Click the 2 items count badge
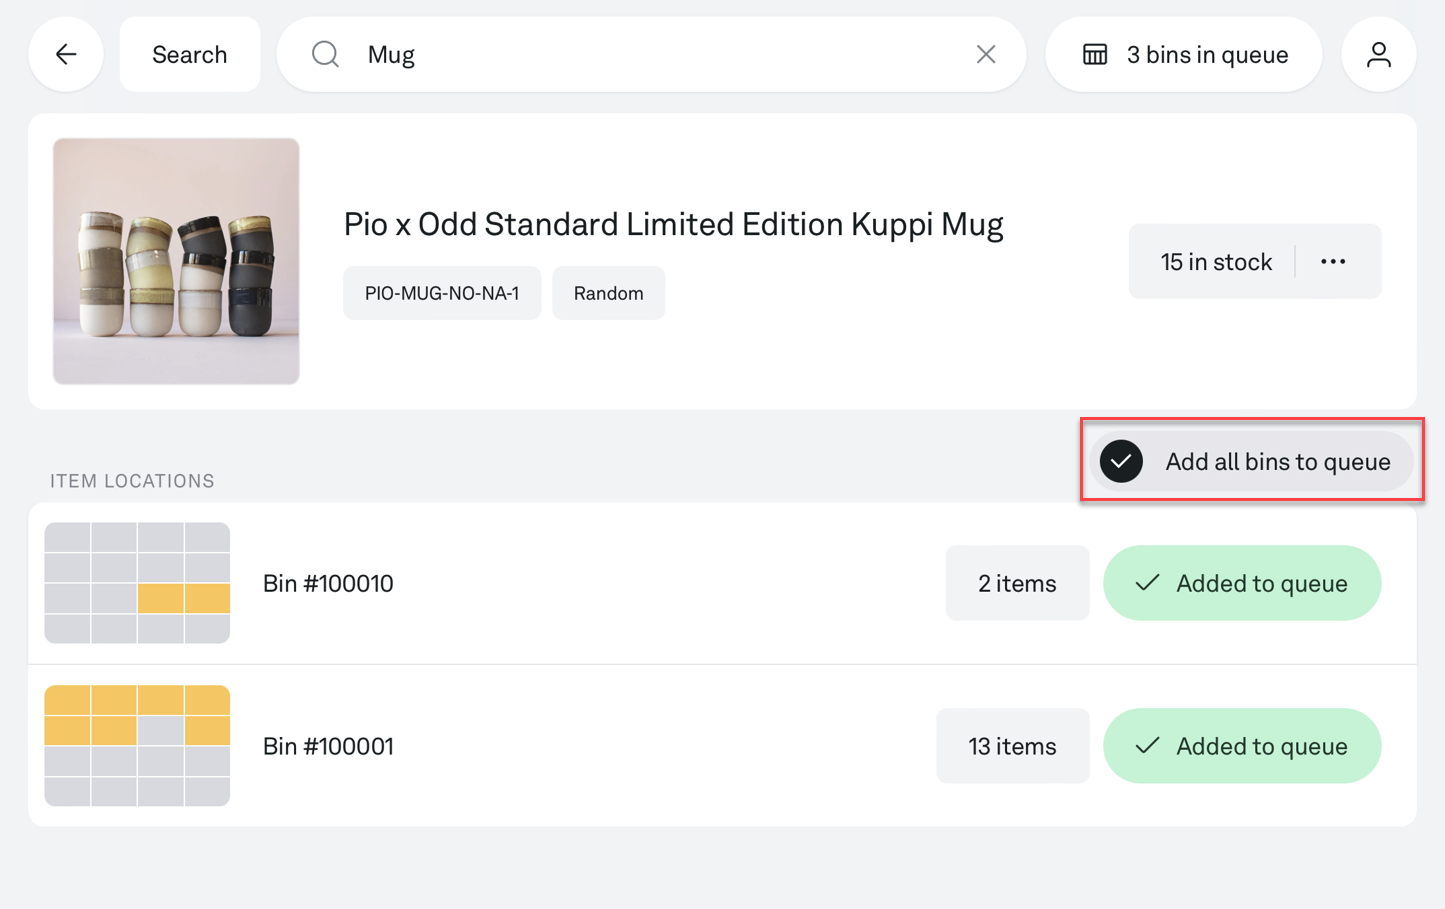This screenshot has width=1445, height=909. click(1017, 583)
